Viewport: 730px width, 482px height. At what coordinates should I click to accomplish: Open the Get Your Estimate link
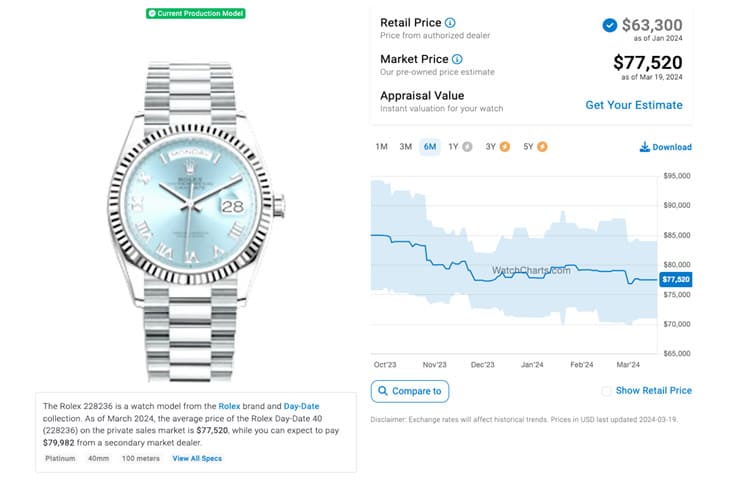coord(634,105)
